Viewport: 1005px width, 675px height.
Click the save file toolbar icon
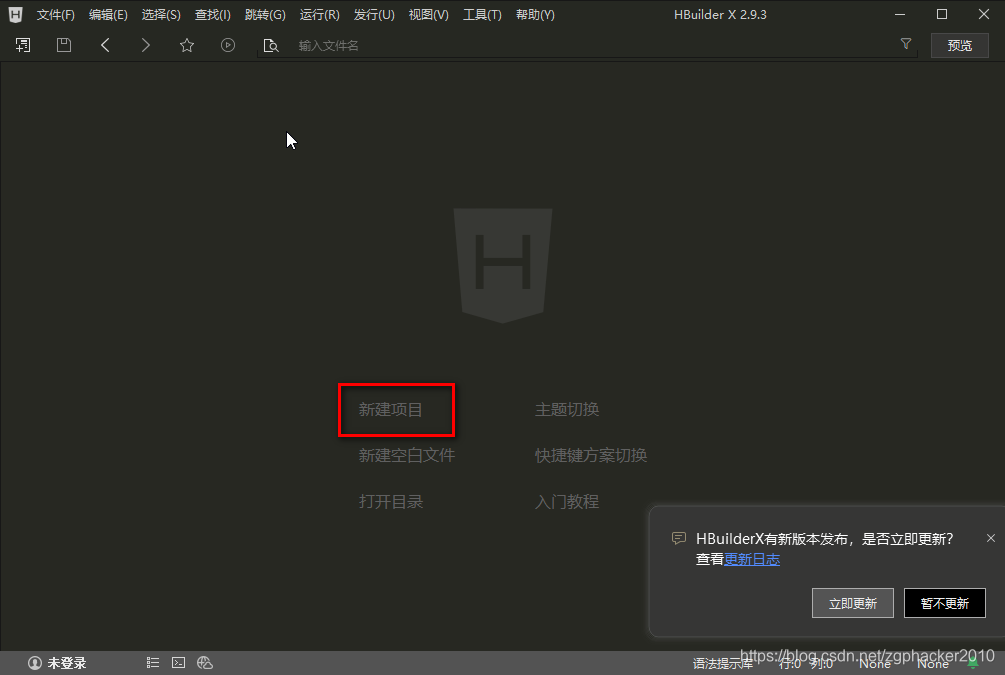[x=63, y=45]
